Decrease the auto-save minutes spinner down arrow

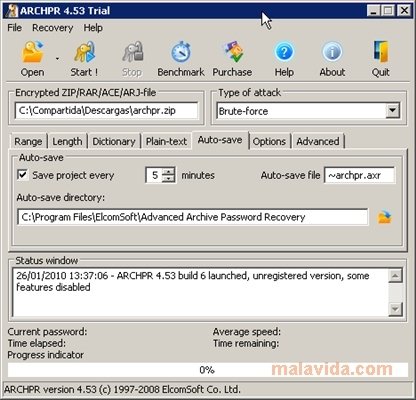point(169,179)
